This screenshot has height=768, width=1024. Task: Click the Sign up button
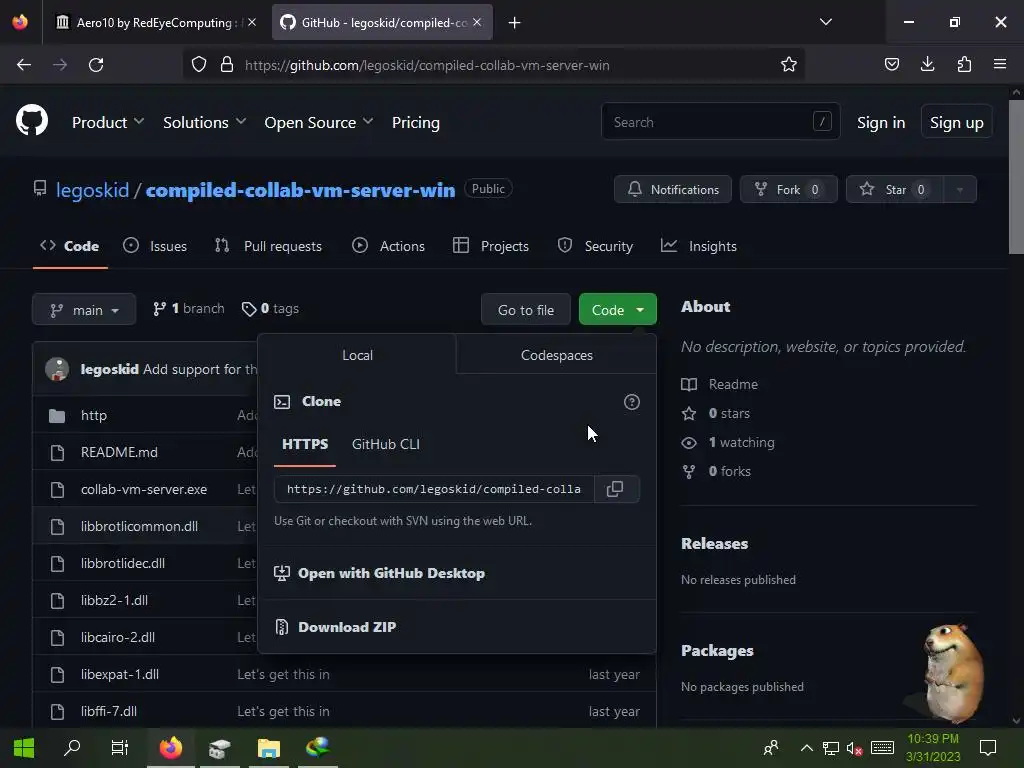[957, 121]
